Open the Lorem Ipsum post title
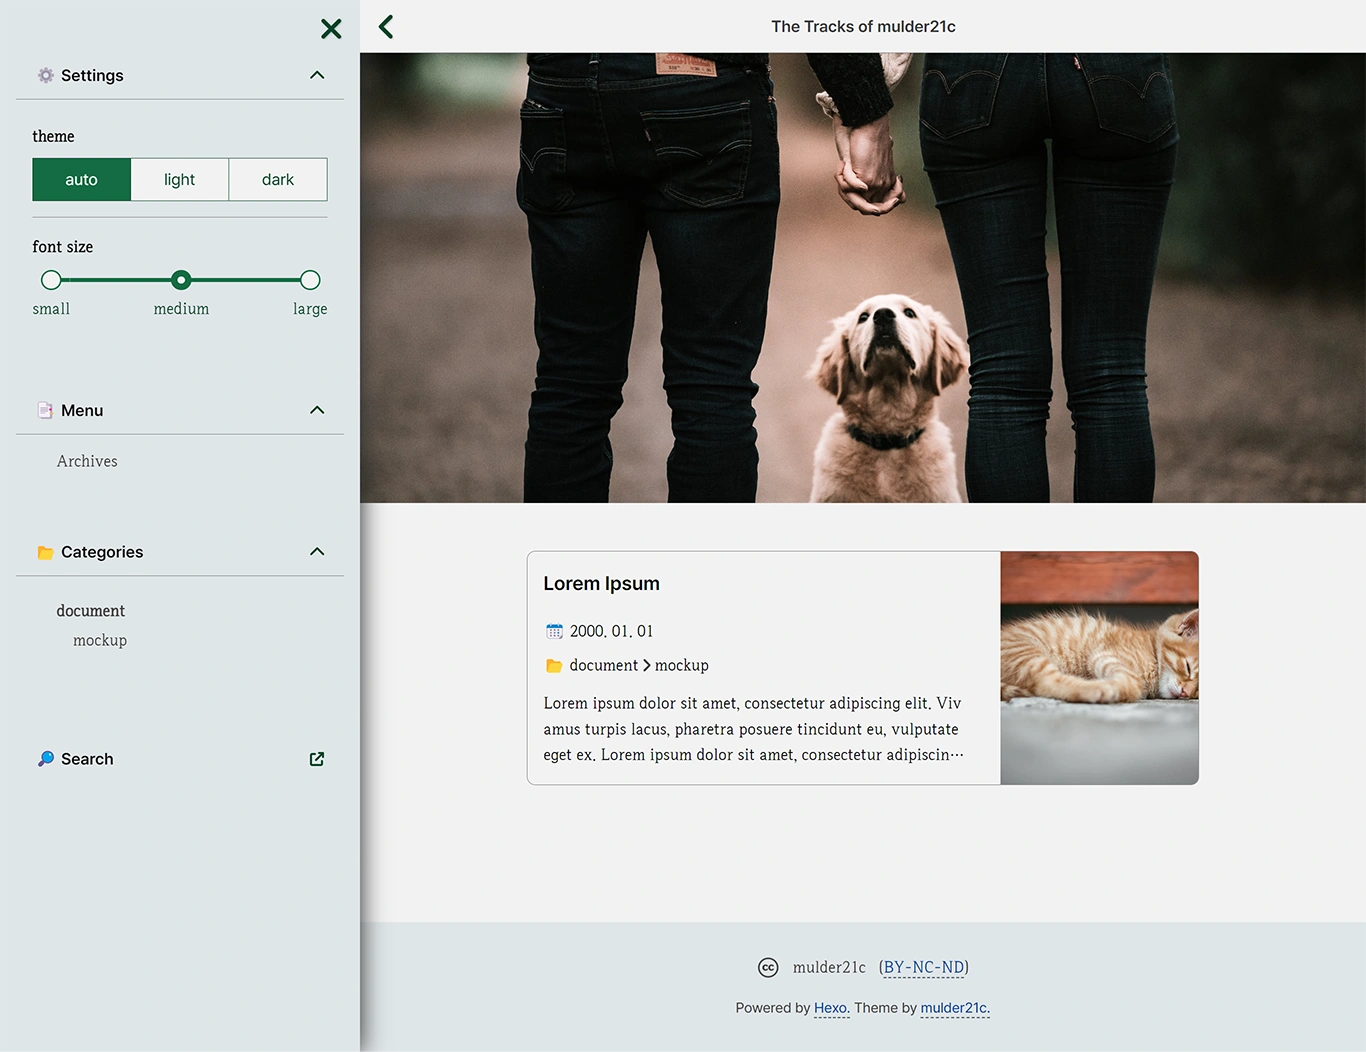Viewport: 1366px width, 1052px height. click(x=601, y=584)
